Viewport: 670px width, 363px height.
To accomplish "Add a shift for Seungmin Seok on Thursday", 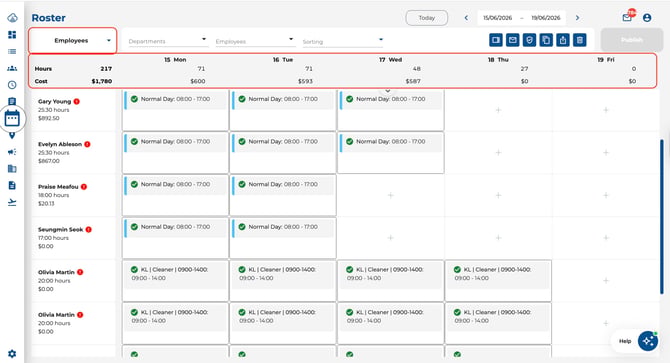I will tap(498, 237).
